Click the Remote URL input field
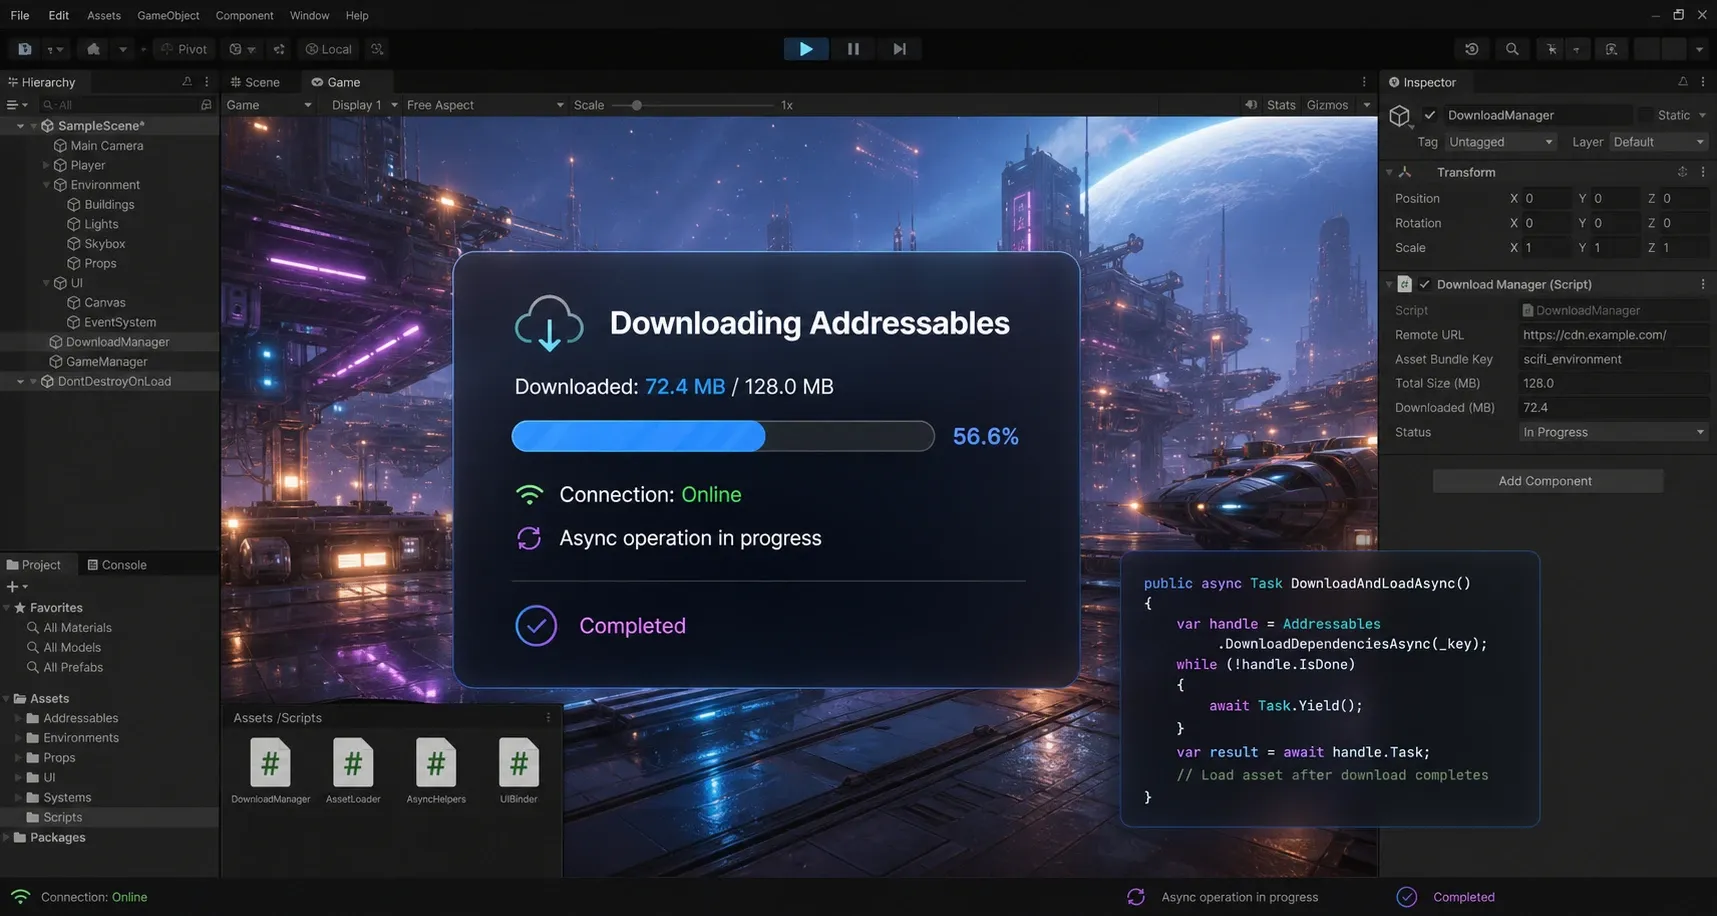The height and width of the screenshot is (916, 1717). click(x=1613, y=335)
